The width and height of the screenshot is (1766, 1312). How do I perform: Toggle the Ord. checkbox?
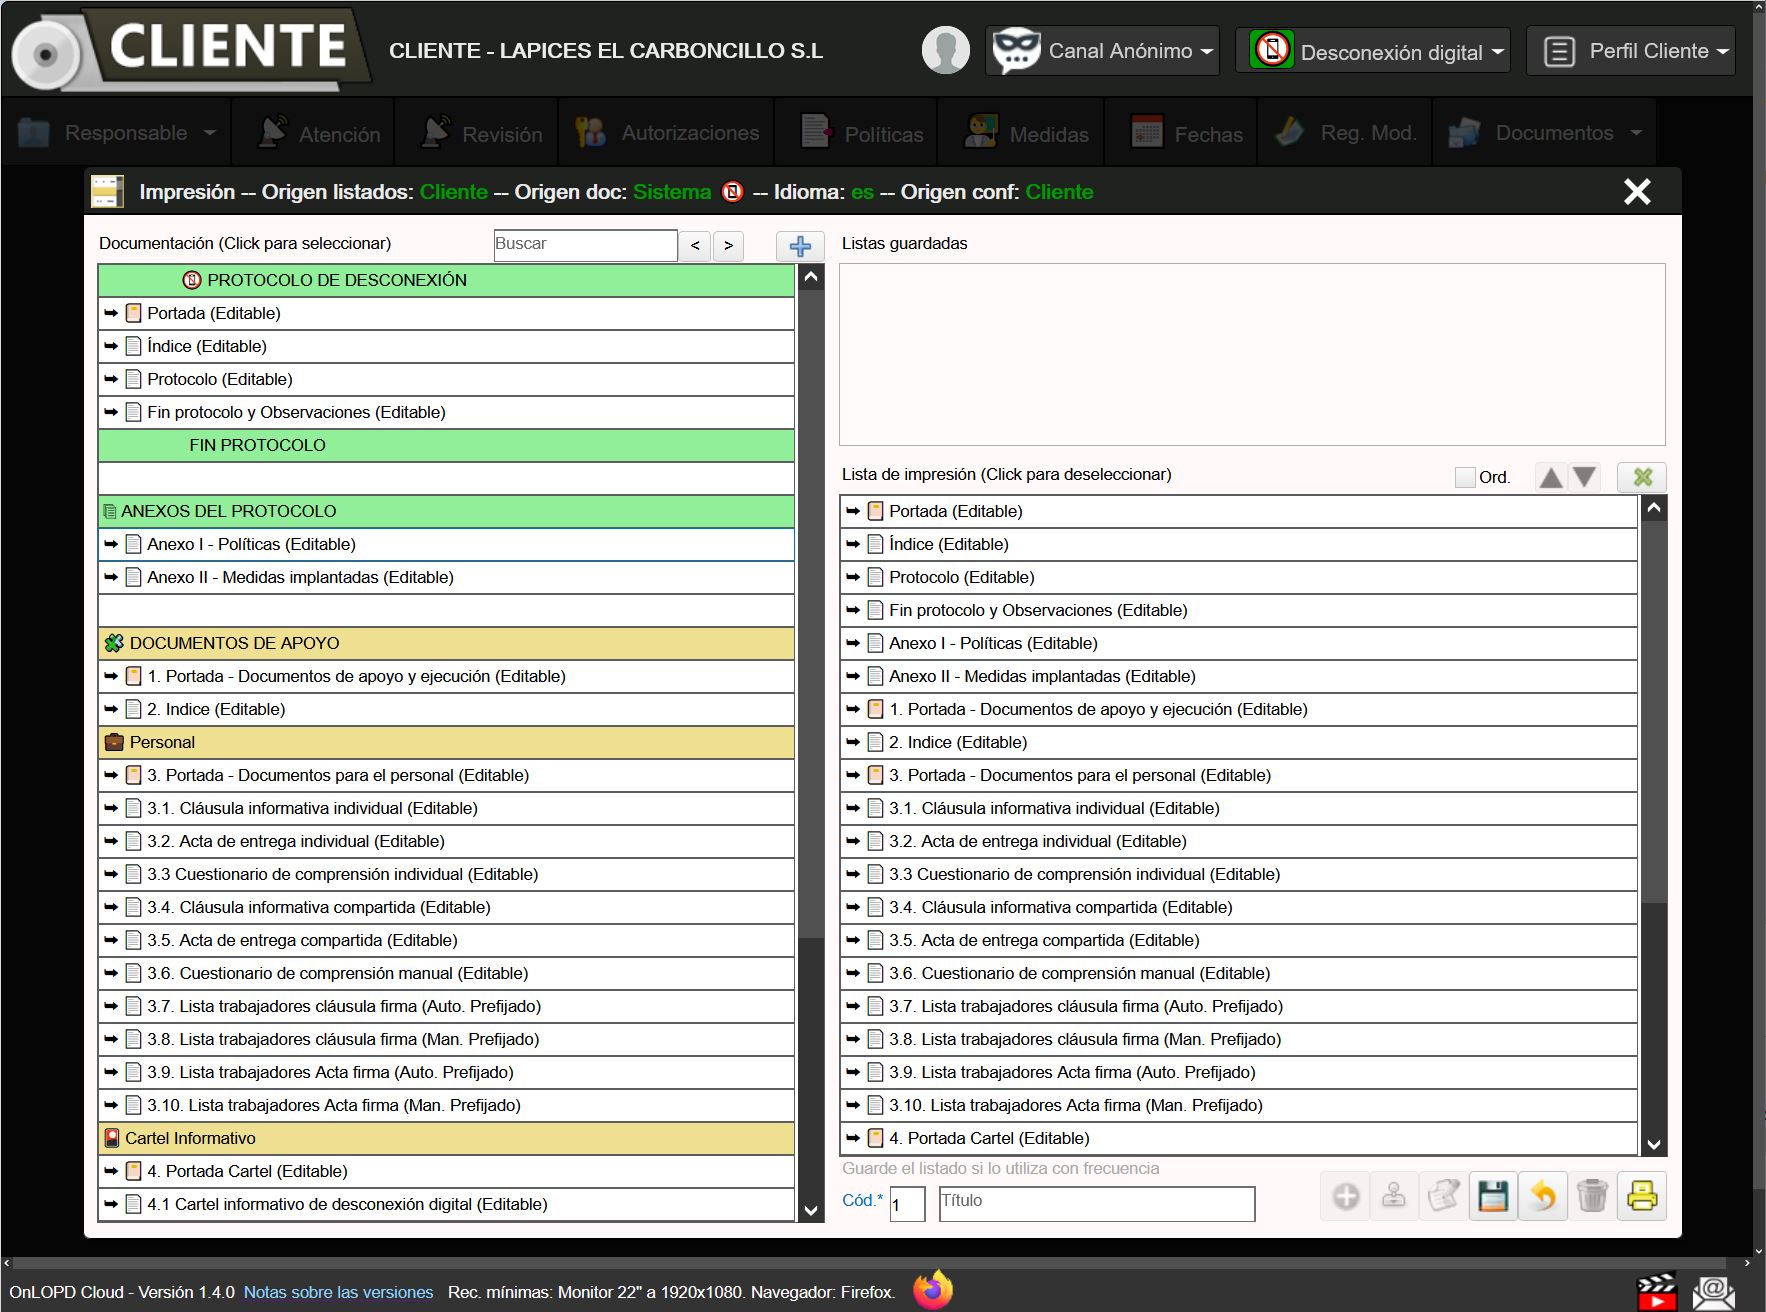click(x=1465, y=477)
